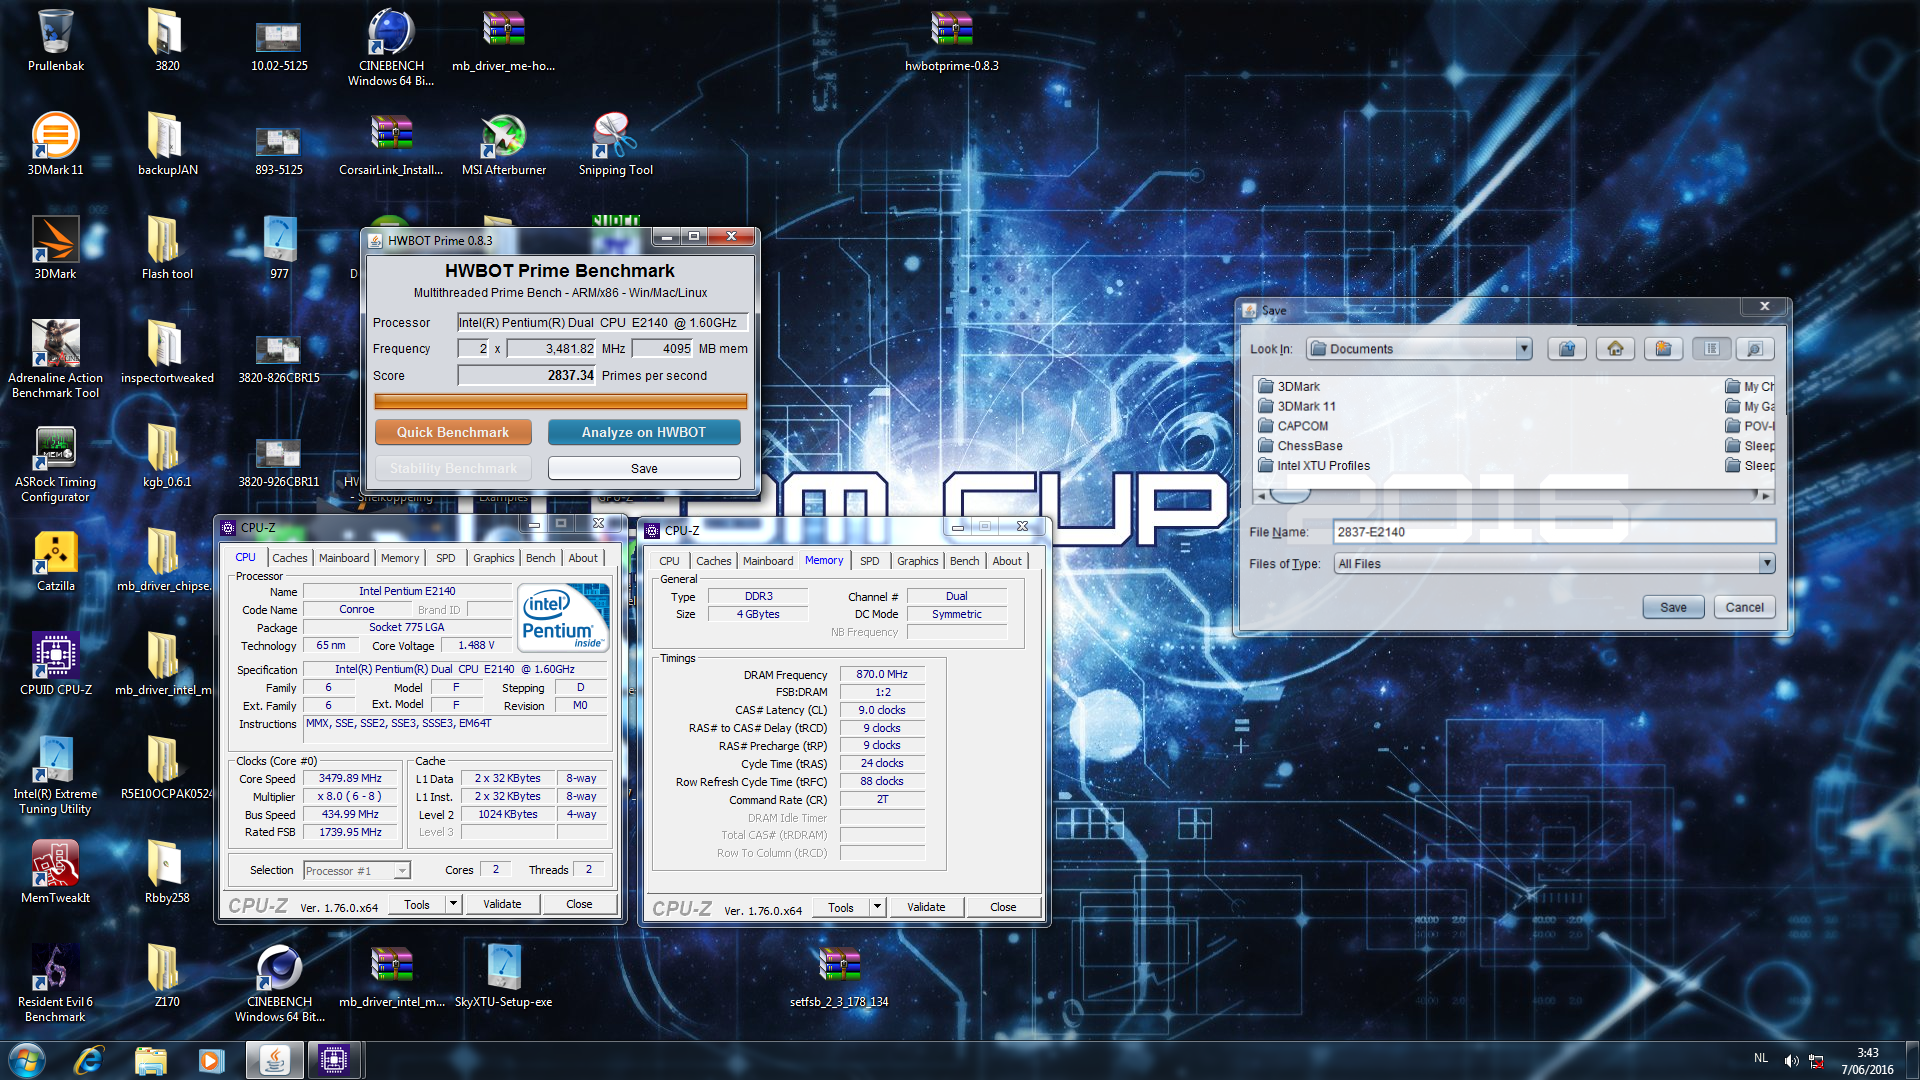Click the horizontal scrollbar thumb of the Save dialog file list
Screen dimensions: 1920x1080
click(1290, 496)
